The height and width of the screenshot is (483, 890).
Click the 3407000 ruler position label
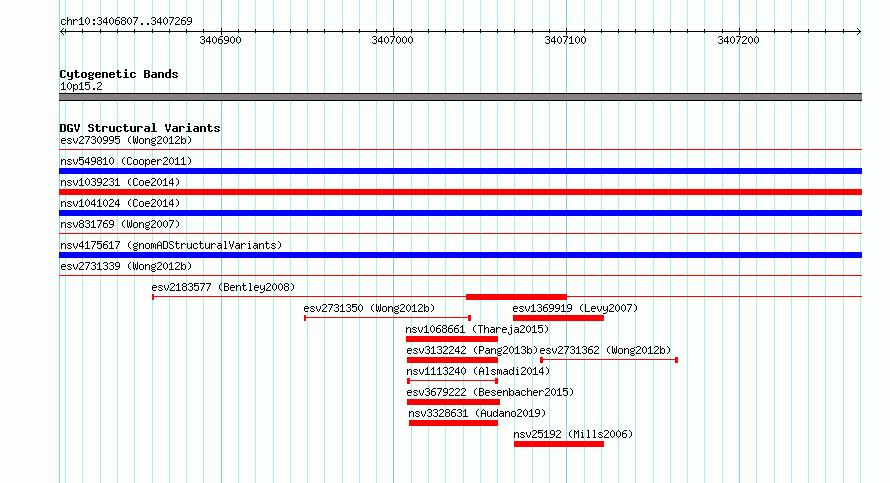[392, 40]
